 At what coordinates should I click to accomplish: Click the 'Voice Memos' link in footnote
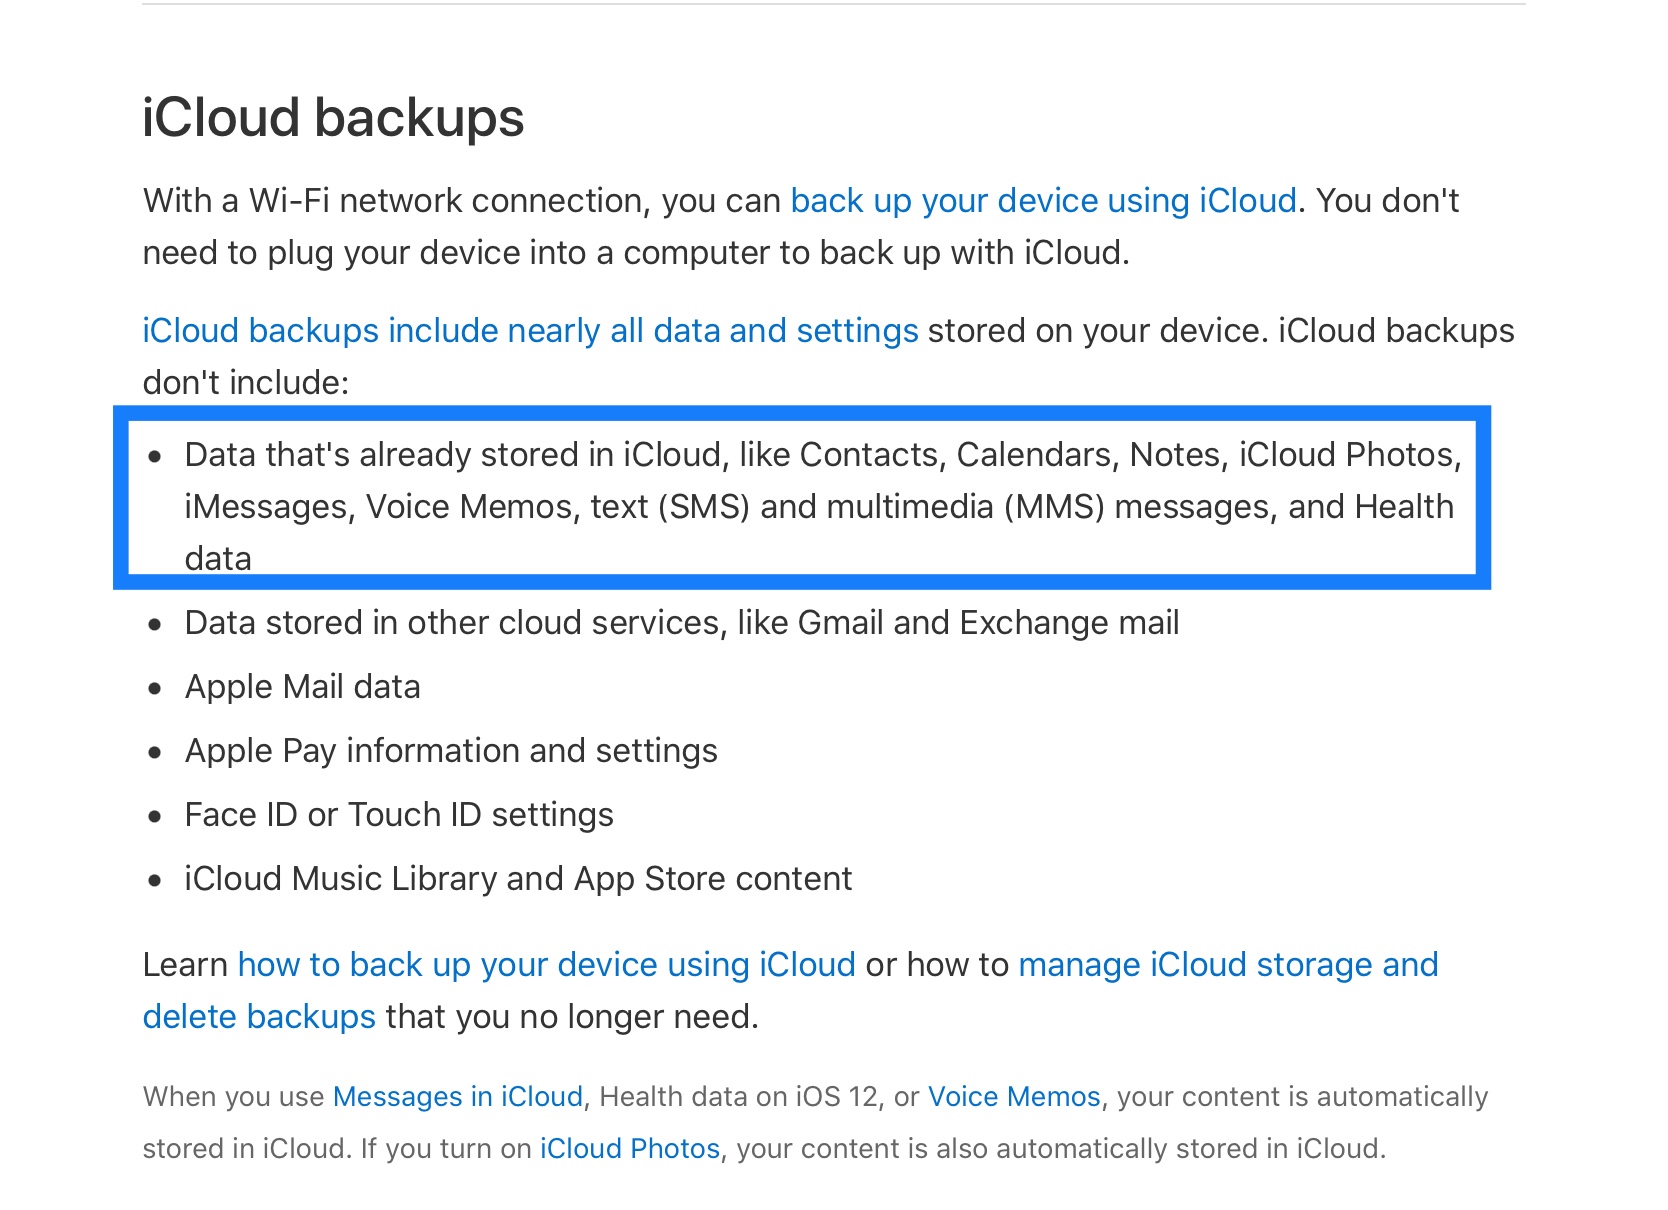1014,1097
